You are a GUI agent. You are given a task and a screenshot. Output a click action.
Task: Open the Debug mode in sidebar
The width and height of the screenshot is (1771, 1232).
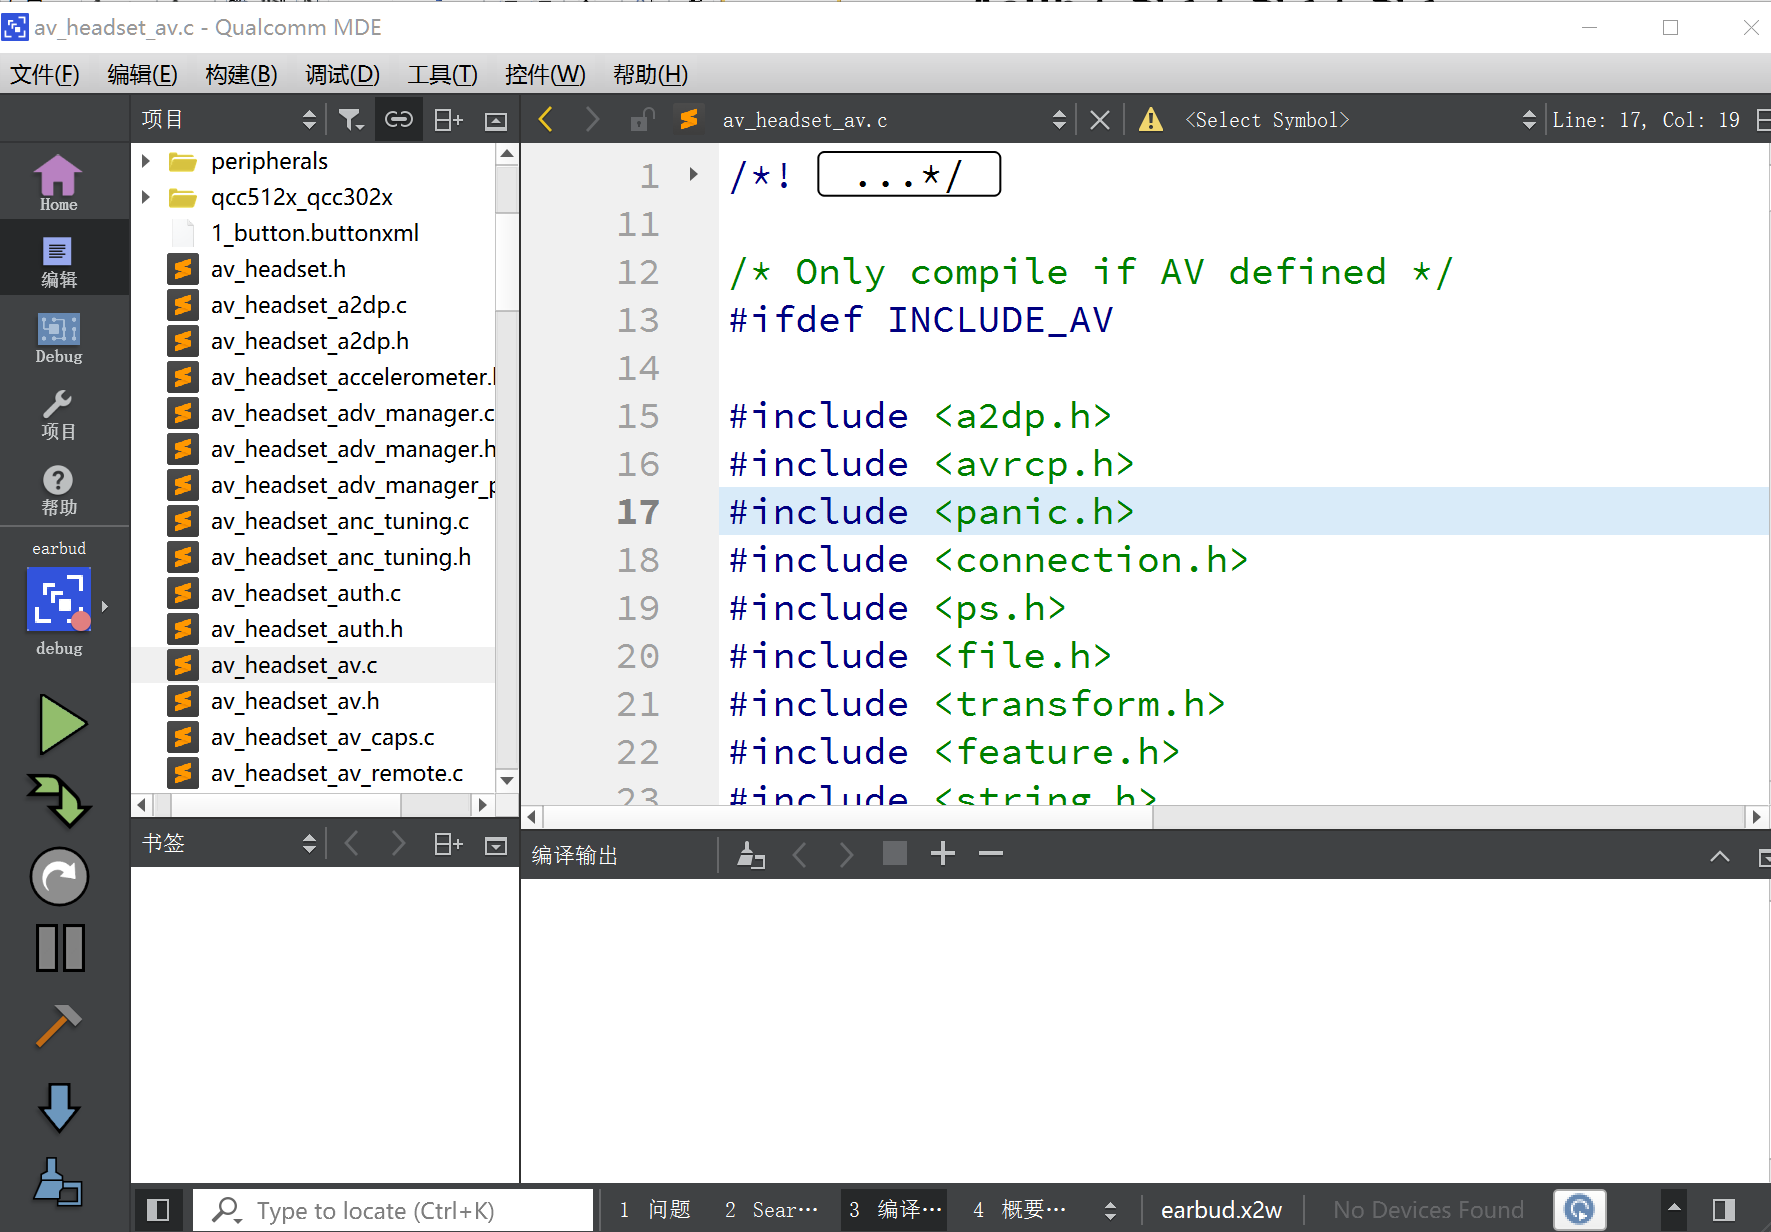tap(59, 338)
